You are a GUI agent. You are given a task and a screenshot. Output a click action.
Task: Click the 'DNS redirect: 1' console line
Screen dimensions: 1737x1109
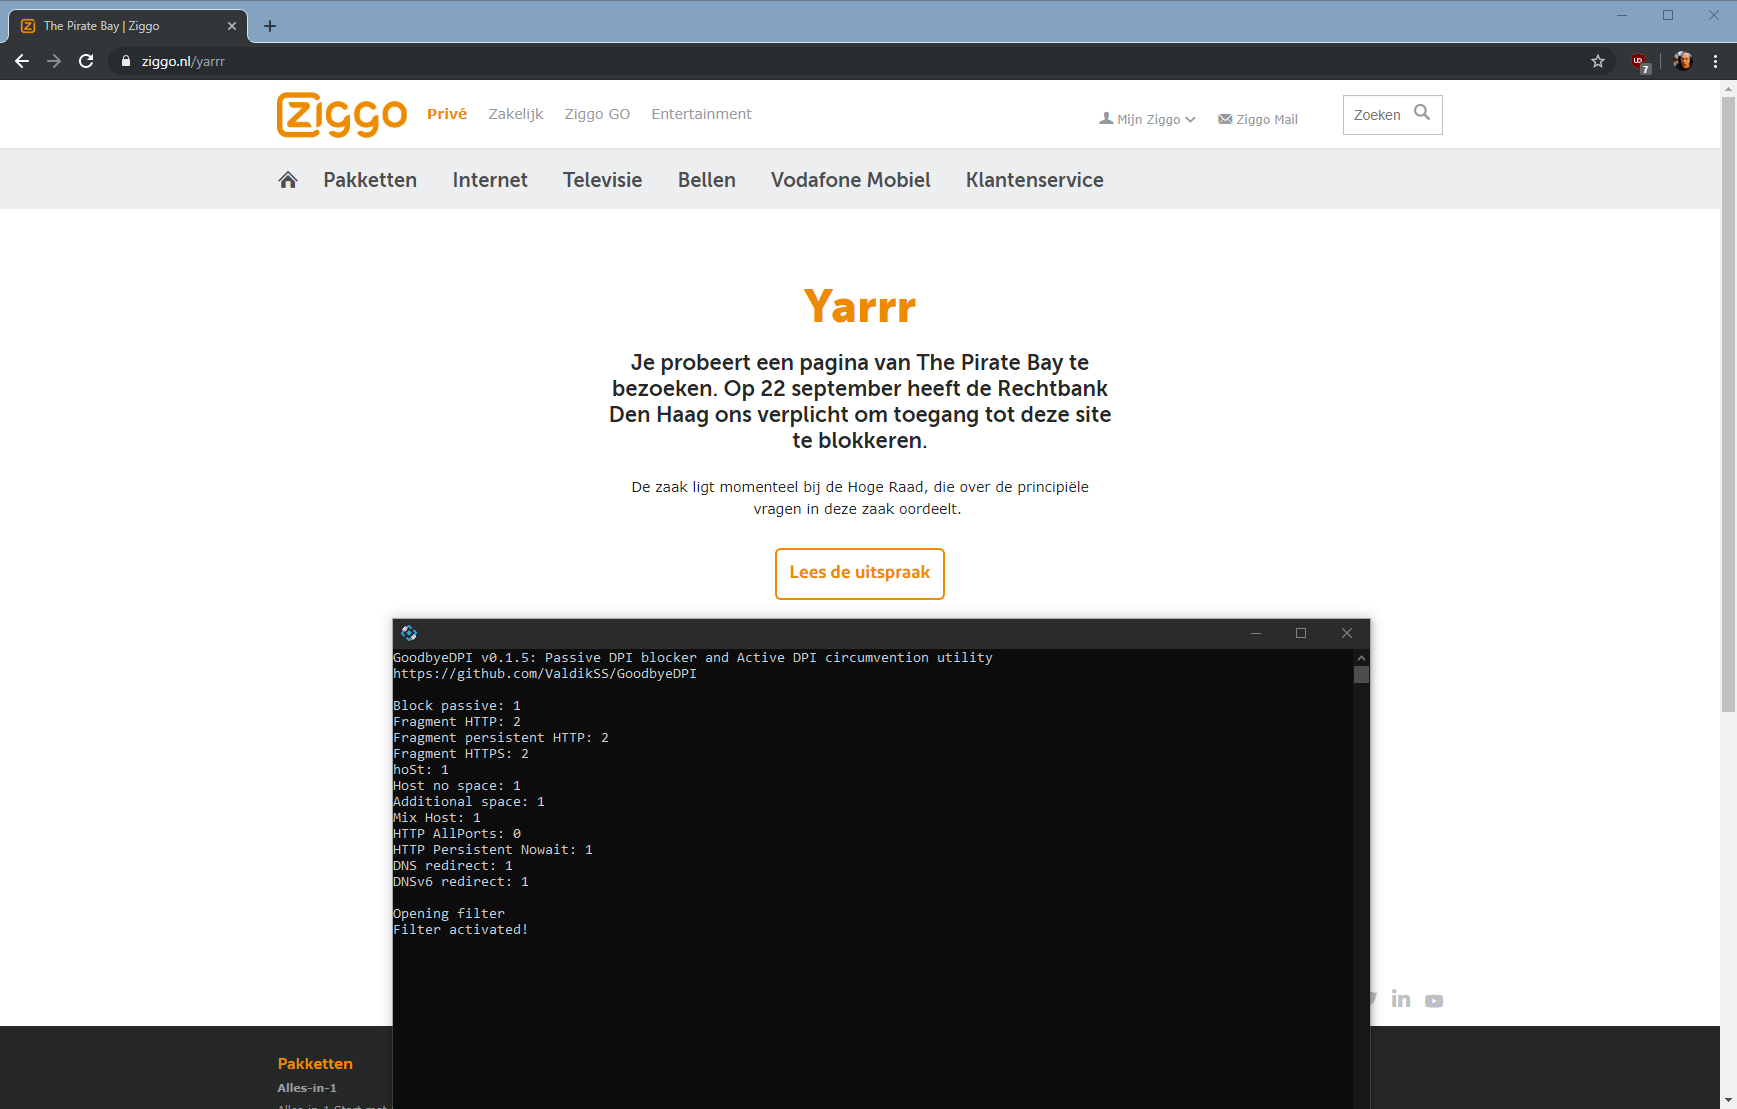pos(453,866)
